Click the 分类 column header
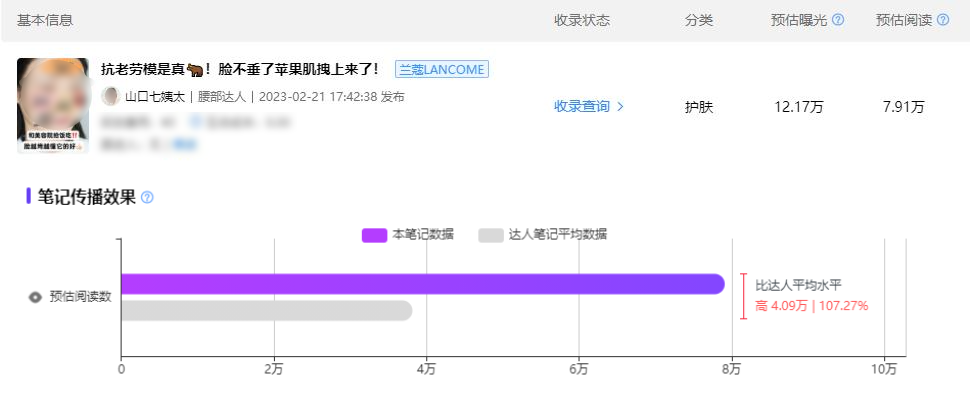 pyautogui.click(x=699, y=20)
